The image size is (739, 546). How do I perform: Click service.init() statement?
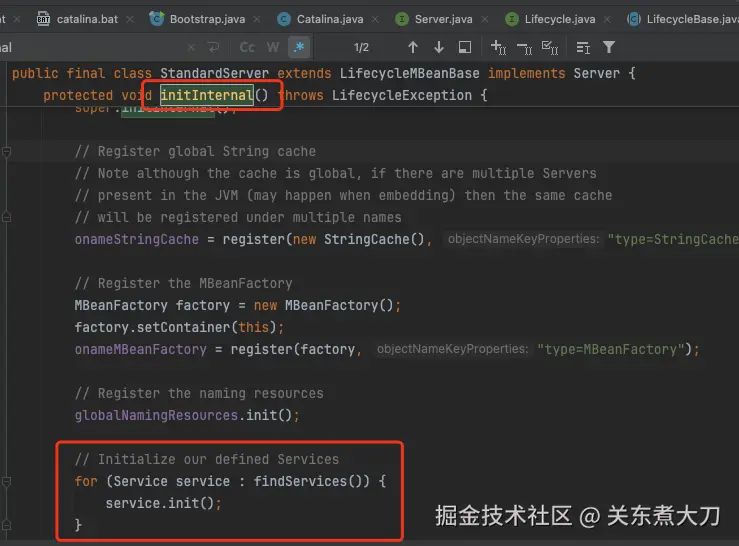click(163, 504)
